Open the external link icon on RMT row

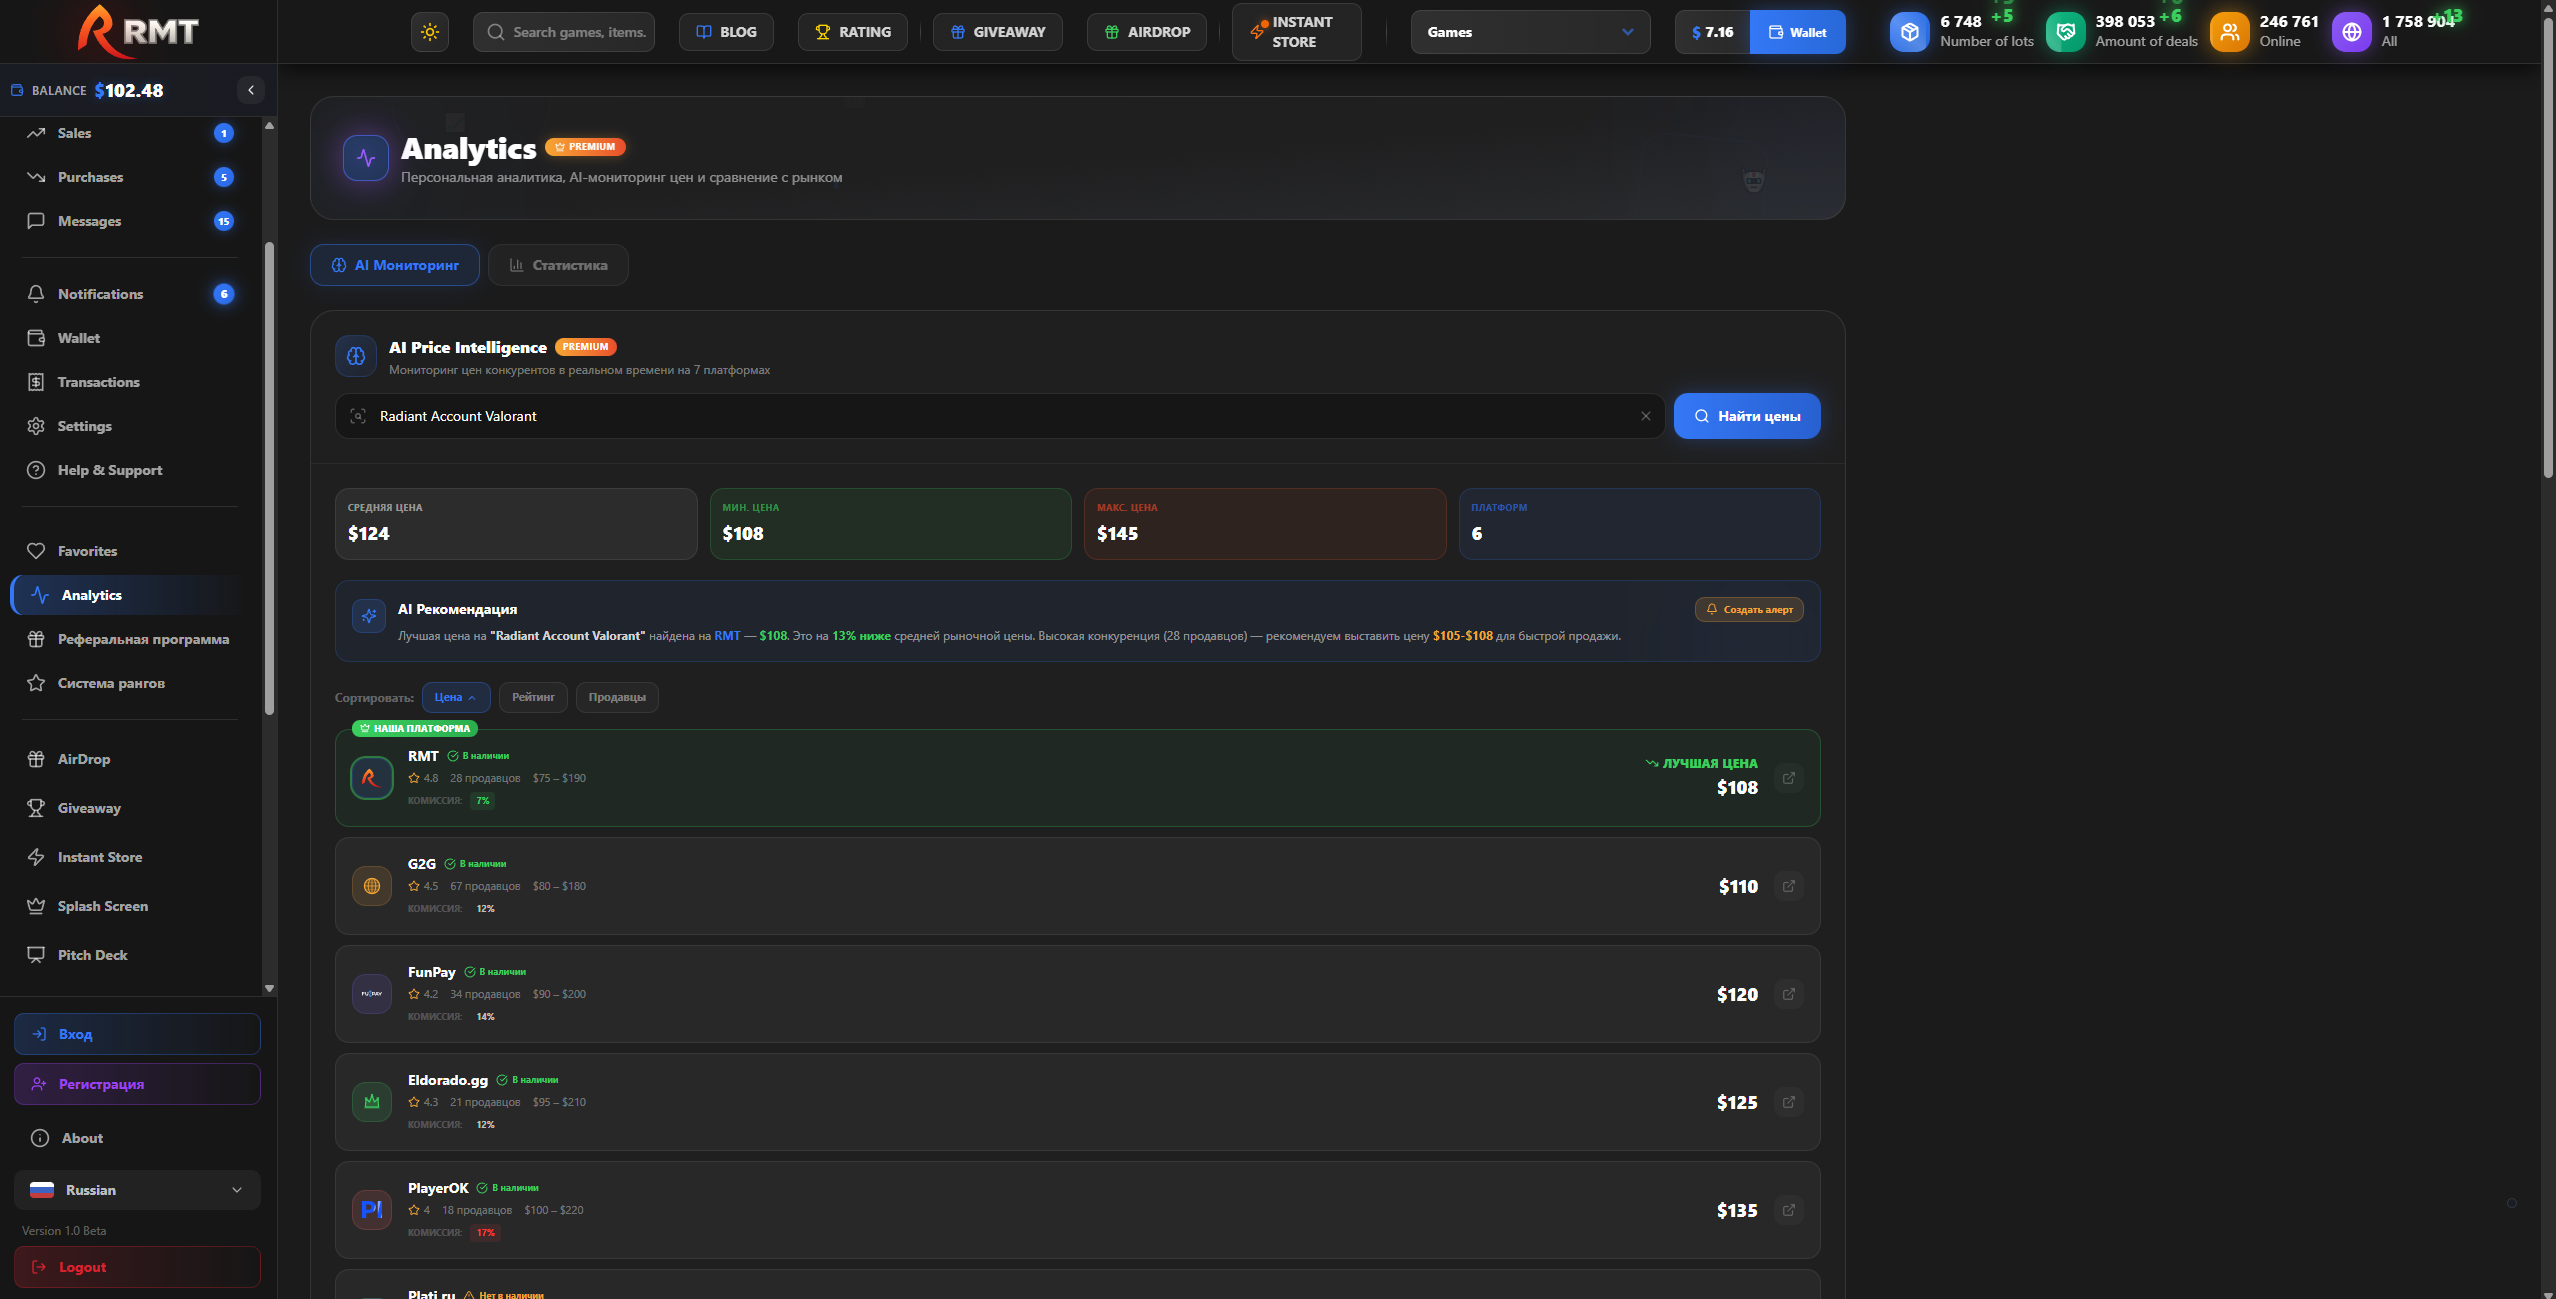tap(1789, 778)
